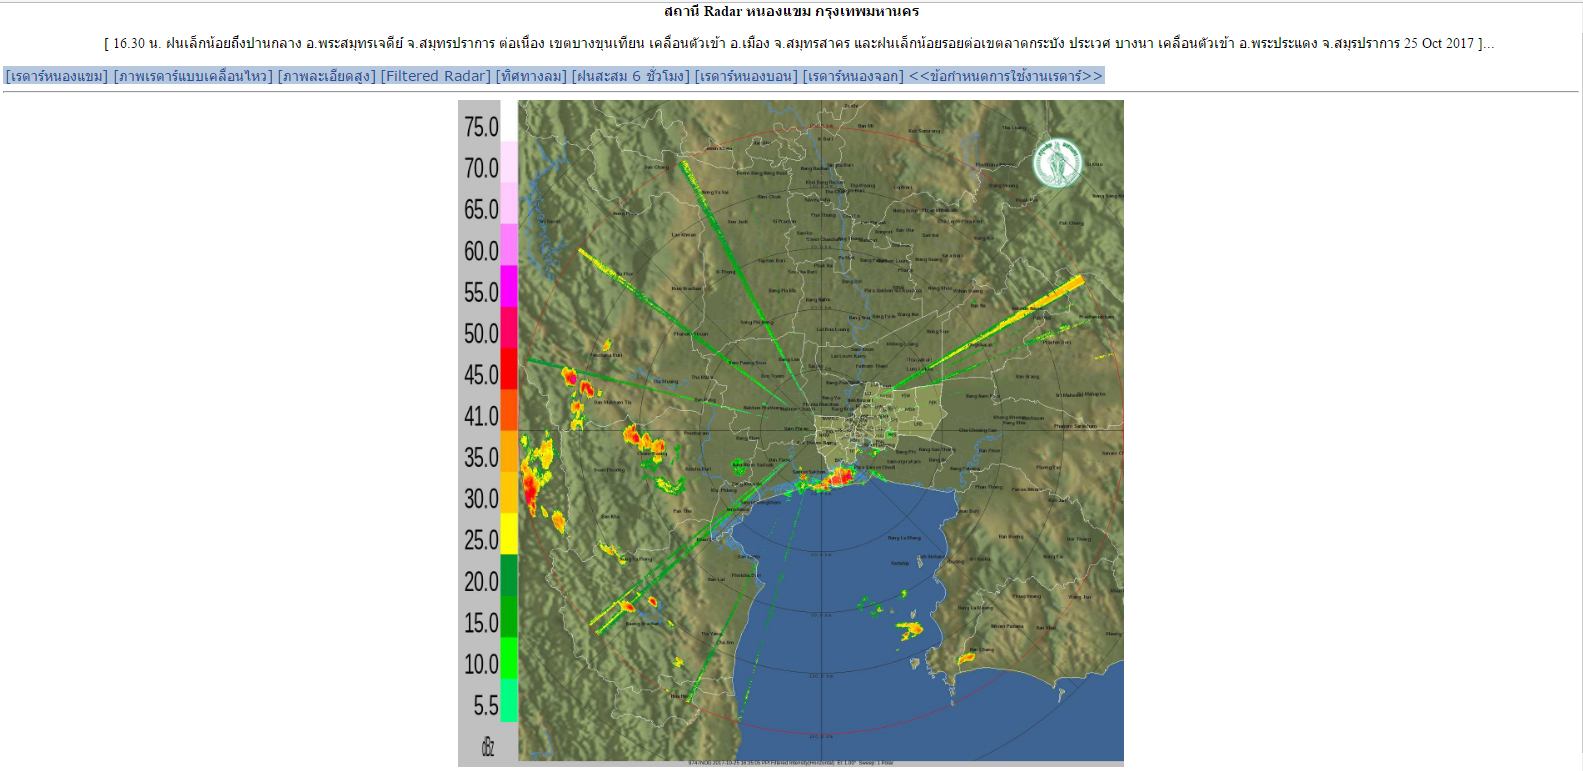Click the pale pink 70.0 dBZ swatch
Viewport: 1583px width, 771px height.
tap(509, 161)
